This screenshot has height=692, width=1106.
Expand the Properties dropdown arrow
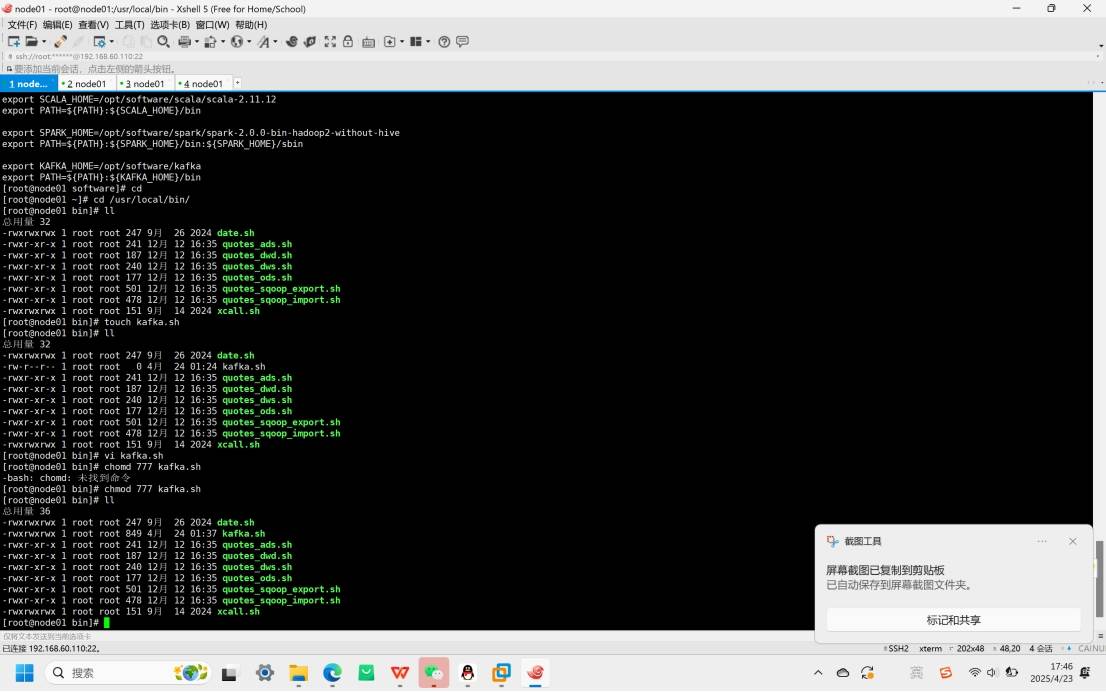tap(111, 42)
